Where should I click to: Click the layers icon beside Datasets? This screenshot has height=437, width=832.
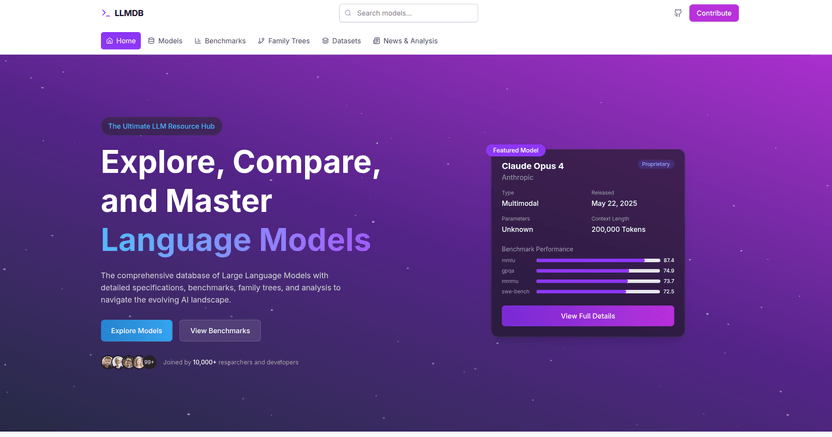tap(325, 41)
